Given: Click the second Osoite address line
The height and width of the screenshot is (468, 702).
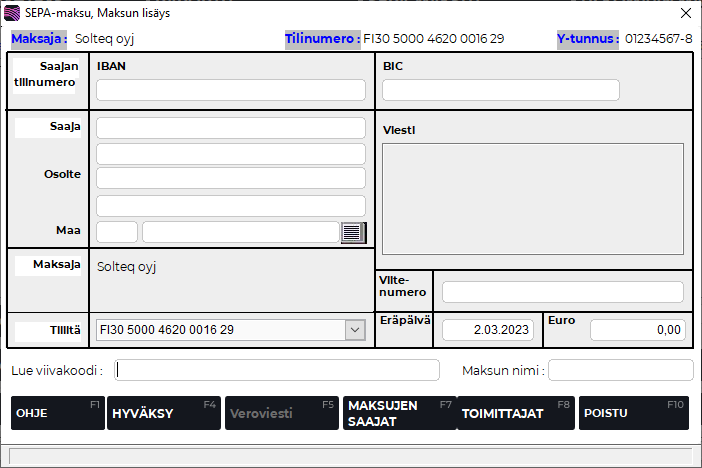Looking at the screenshot, I should [x=230, y=178].
